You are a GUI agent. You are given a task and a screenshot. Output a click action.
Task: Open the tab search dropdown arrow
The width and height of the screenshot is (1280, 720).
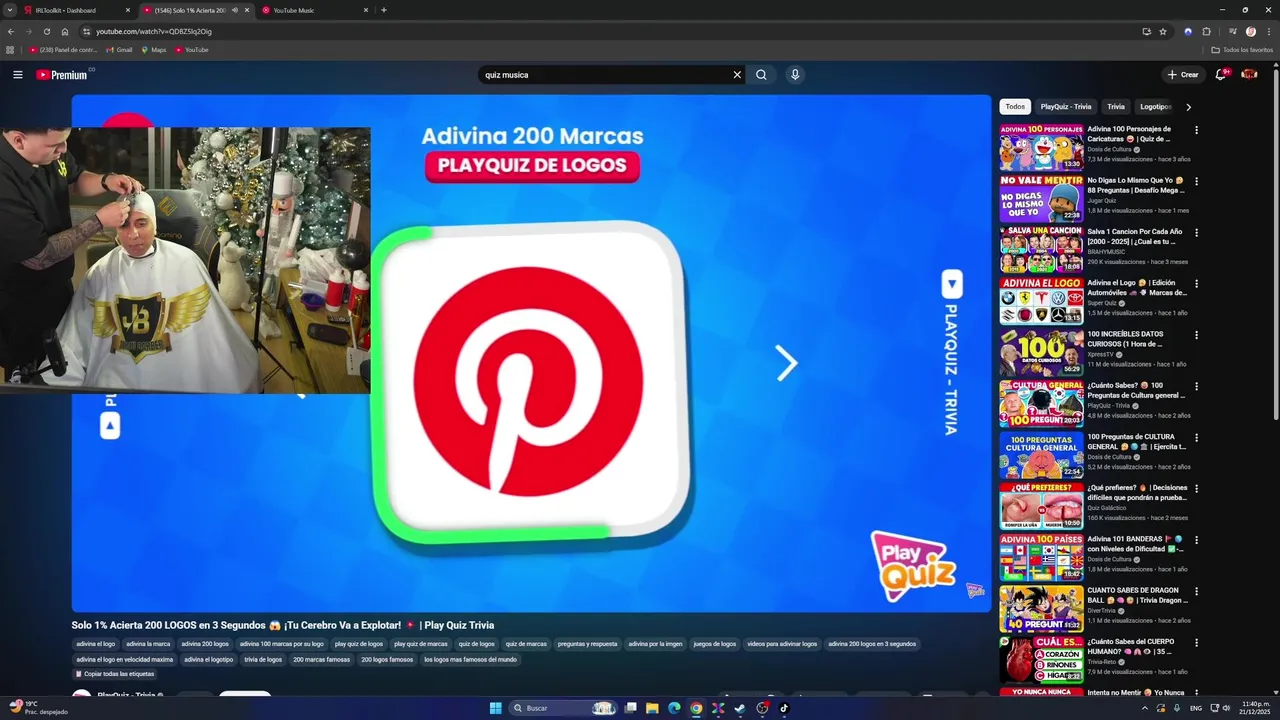[11, 10]
